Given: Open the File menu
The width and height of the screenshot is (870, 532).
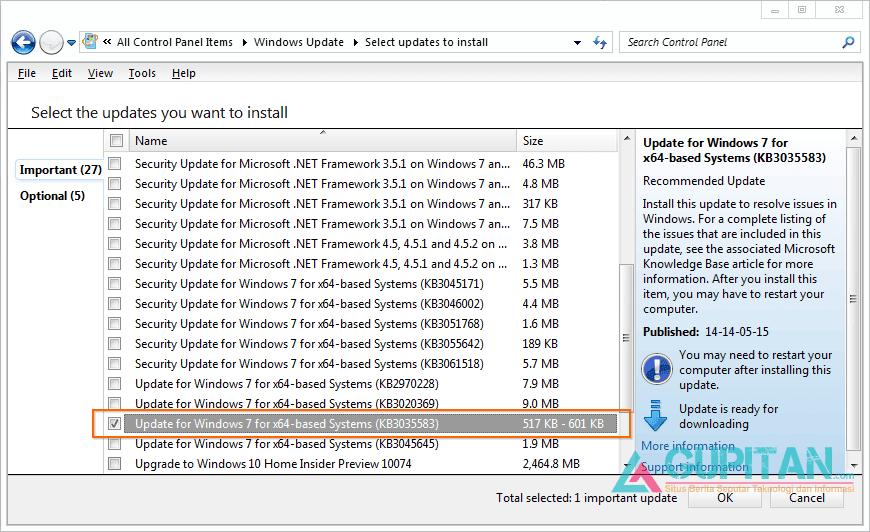Looking at the screenshot, I should click(27, 73).
